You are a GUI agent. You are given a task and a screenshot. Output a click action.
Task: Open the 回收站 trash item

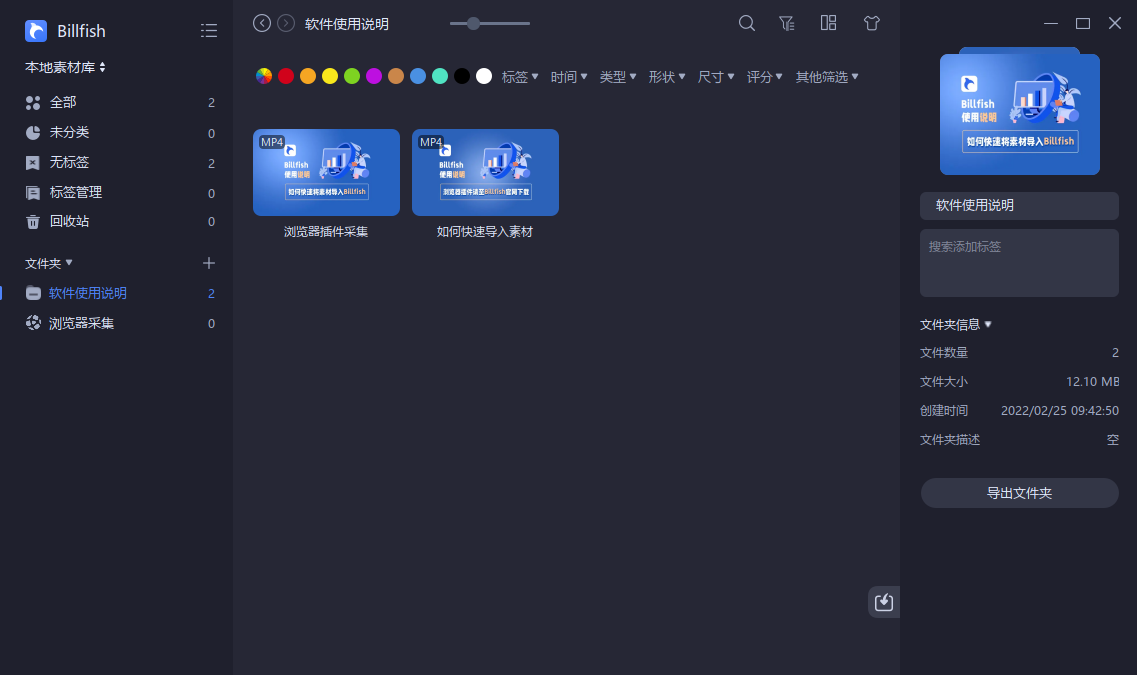point(69,221)
